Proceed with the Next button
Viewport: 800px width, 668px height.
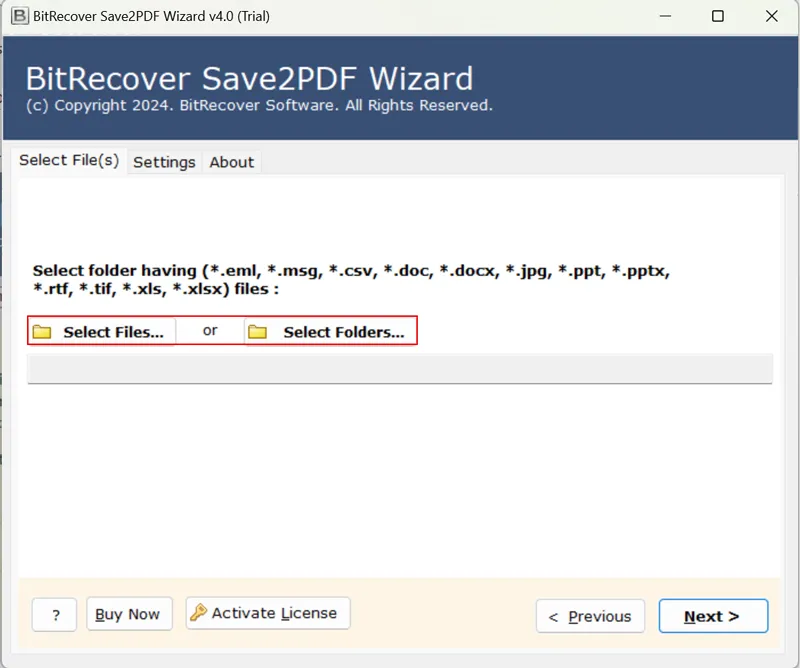713,616
